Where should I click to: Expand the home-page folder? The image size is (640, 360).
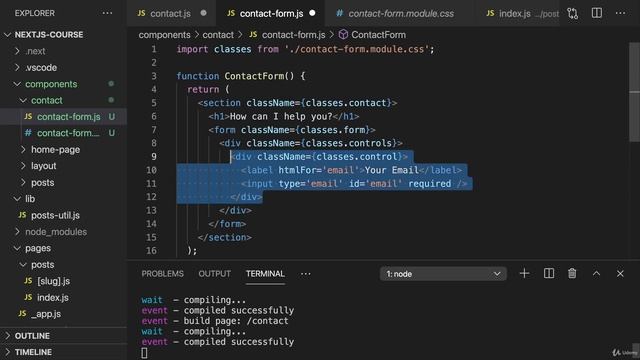coord(23,150)
